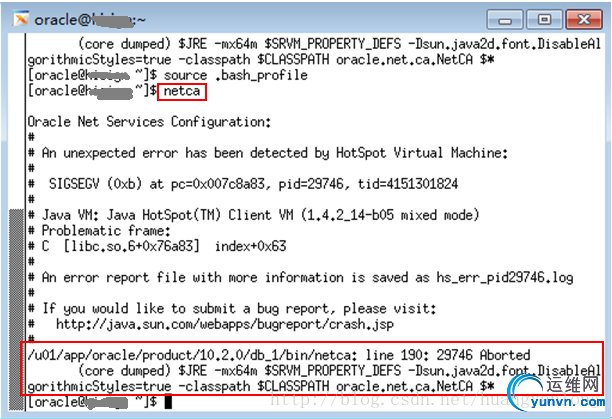
Task: Click 'Oracle Net Services Configuration:' line
Action: click(x=149, y=122)
